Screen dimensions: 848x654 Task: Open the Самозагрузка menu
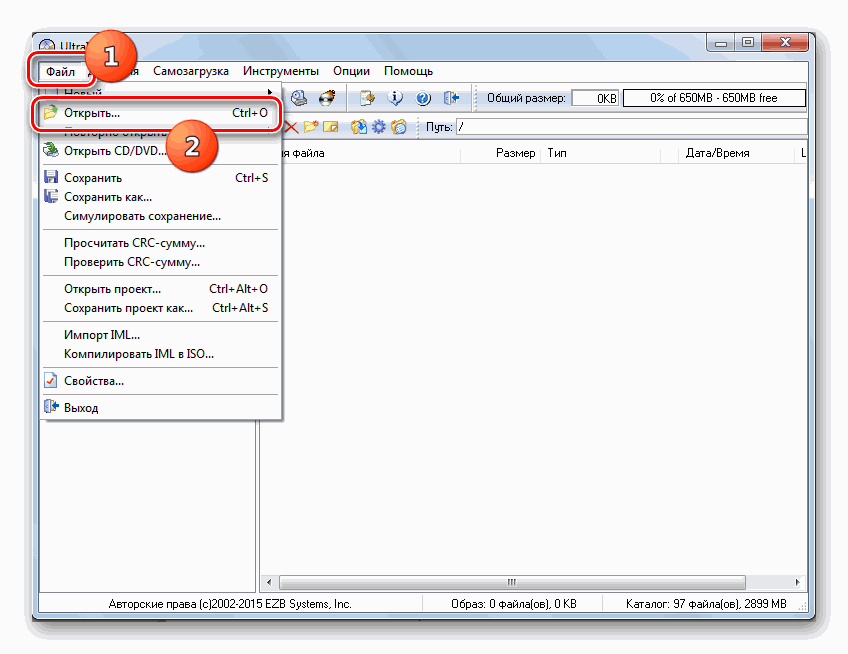pos(191,71)
